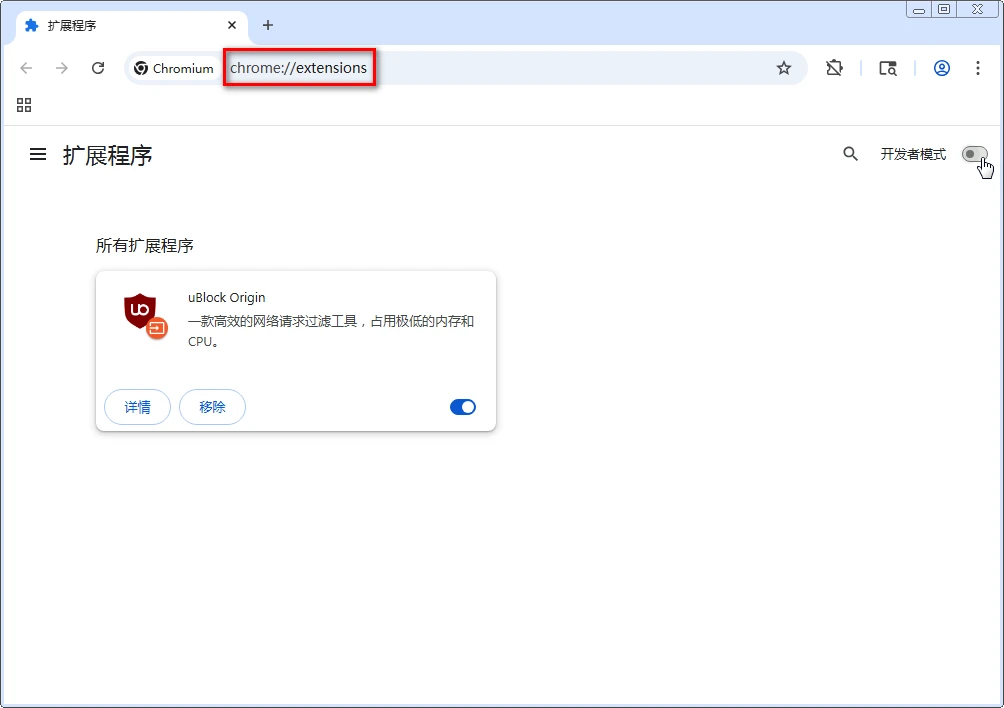Search extensions with the magnifier icon
The image size is (1004, 708).
850,154
